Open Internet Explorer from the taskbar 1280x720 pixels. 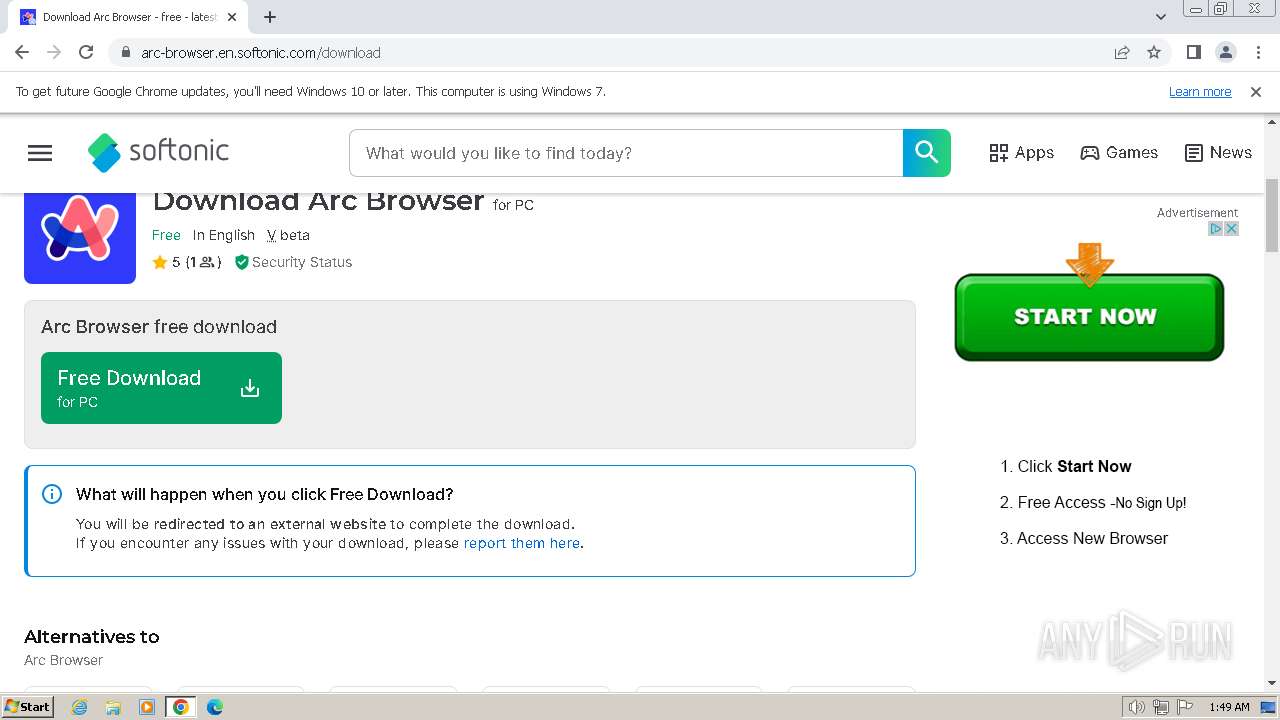[x=79, y=707]
